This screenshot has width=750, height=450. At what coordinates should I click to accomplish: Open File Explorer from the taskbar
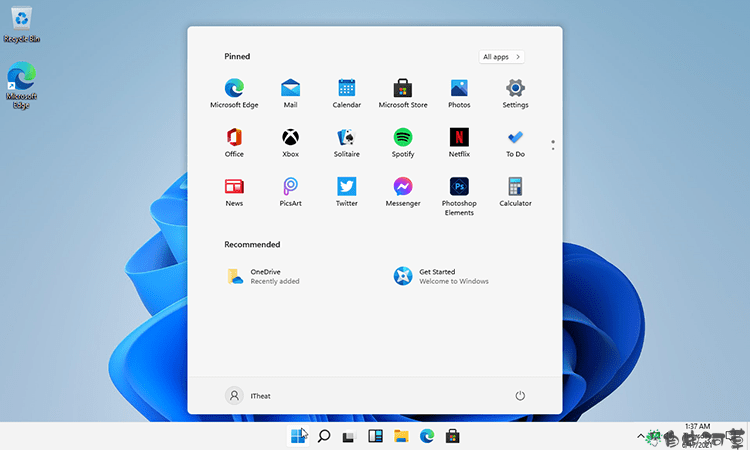click(401, 436)
